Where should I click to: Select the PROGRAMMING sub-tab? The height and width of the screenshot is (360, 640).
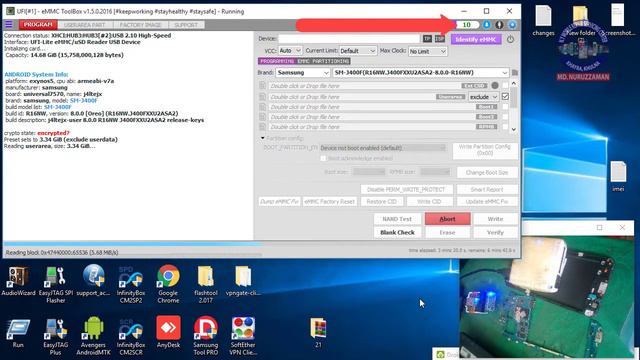click(277, 61)
